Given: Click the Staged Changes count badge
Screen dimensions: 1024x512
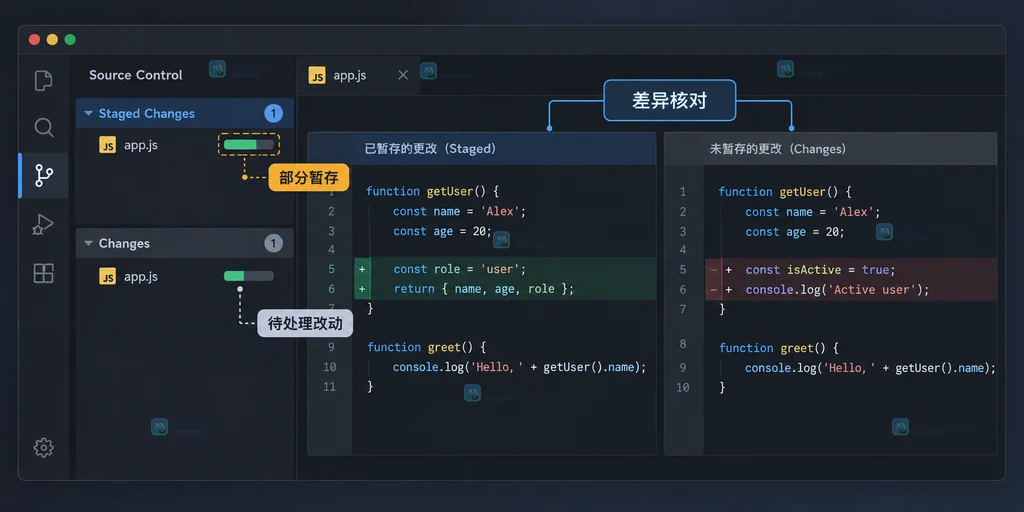Looking at the screenshot, I should (x=273, y=114).
